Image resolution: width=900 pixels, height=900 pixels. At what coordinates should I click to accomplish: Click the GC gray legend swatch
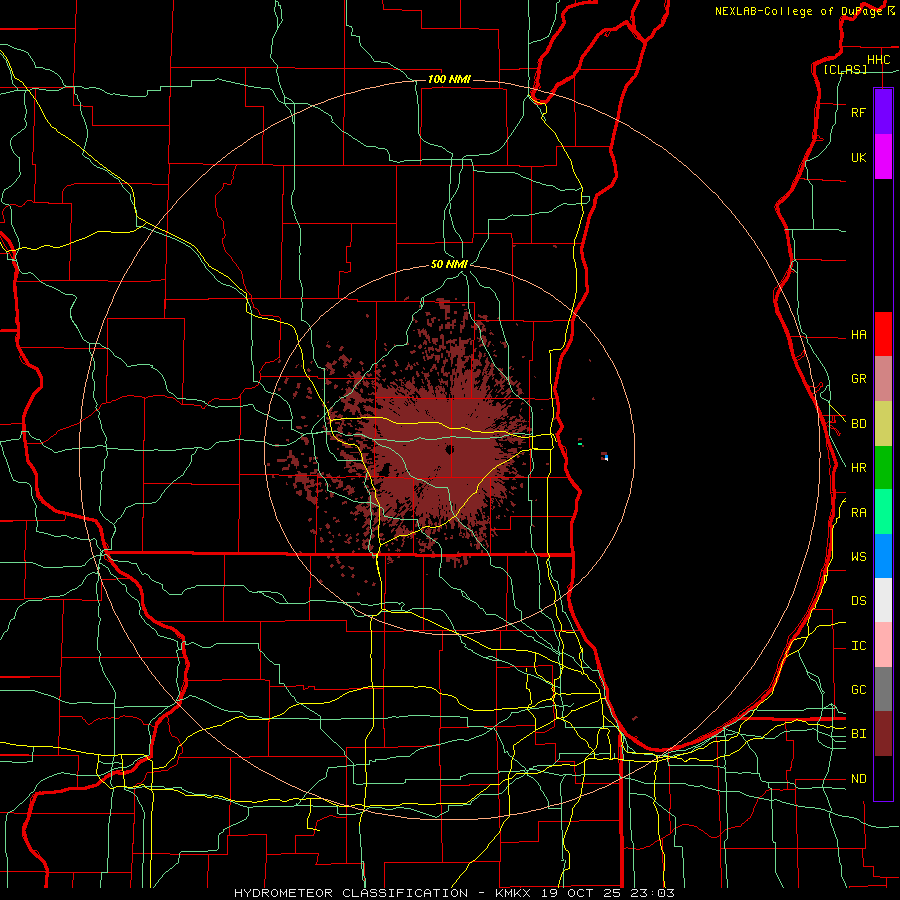tap(883, 689)
